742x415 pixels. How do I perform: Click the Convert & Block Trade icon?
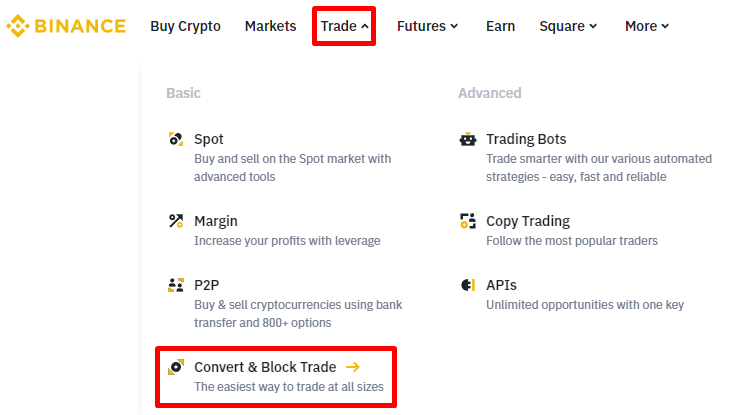point(176,367)
